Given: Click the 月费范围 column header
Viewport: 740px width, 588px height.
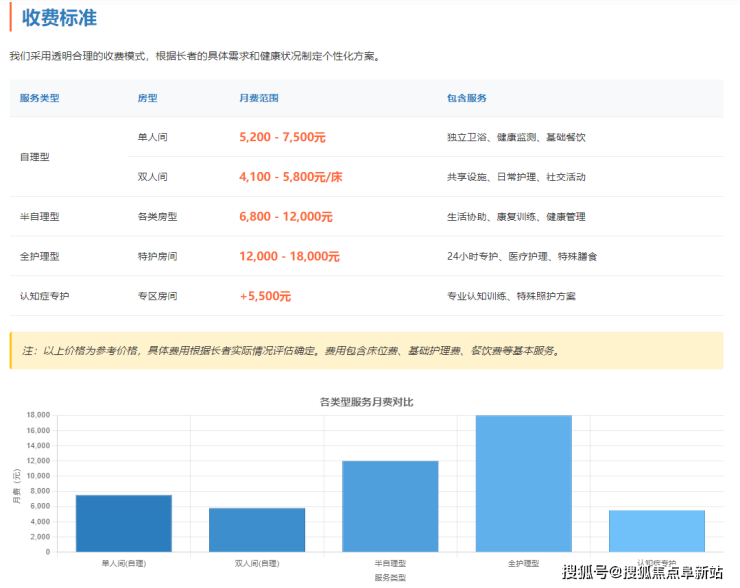Looking at the screenshot, I should 259,98.
